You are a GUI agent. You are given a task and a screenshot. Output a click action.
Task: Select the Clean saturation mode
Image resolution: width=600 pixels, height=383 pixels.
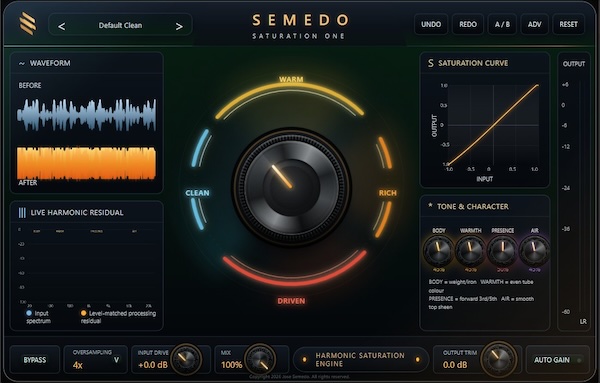tap(197, 193)
